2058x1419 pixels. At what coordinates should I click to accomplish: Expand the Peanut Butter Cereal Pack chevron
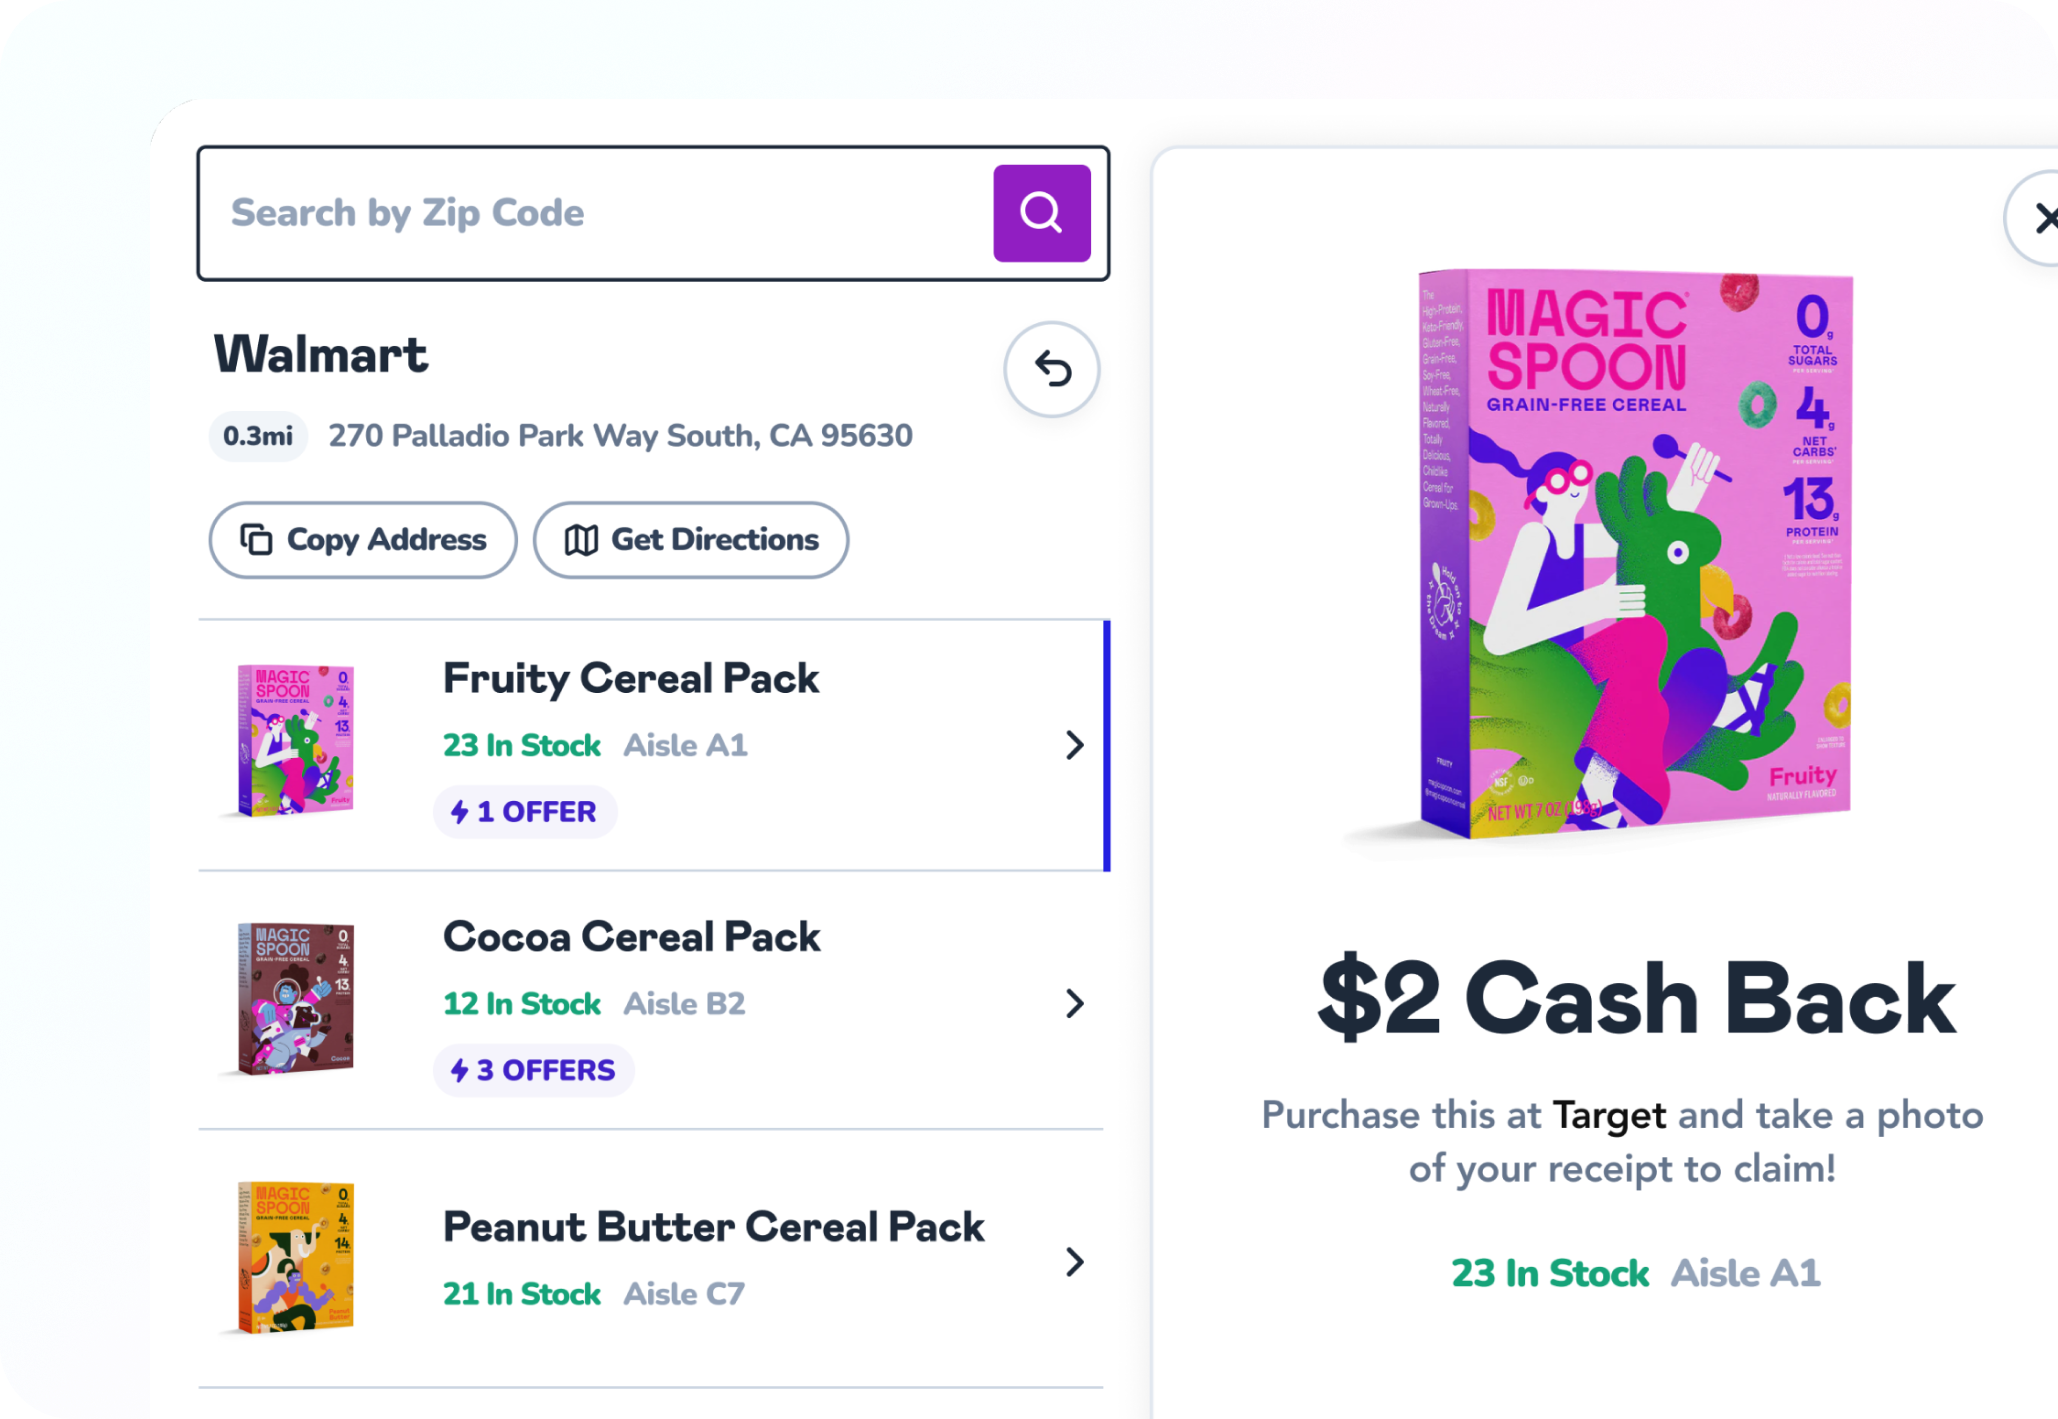pyautogui.click(x=1075, y=1262)
